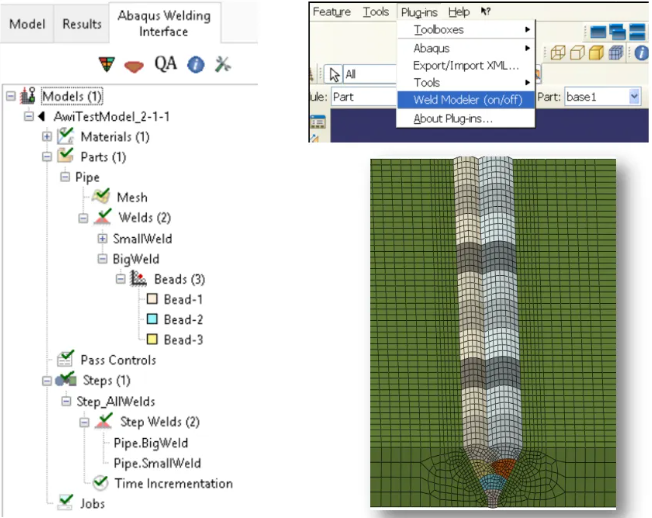Click the shaded render style cube icon
The width and height of the screenshot is (652, 518).
(x=596, y=53)
